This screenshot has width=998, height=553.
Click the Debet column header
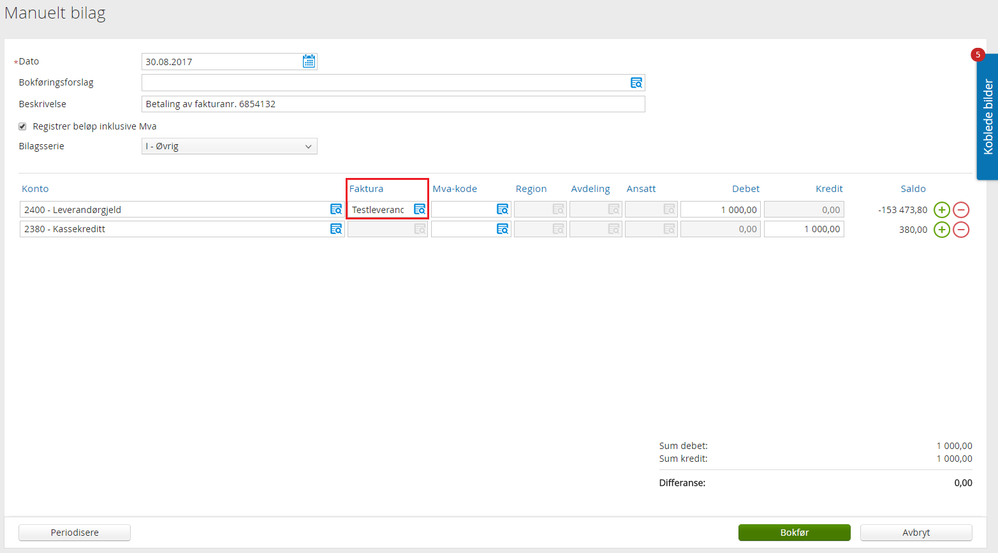pos(745,188)
